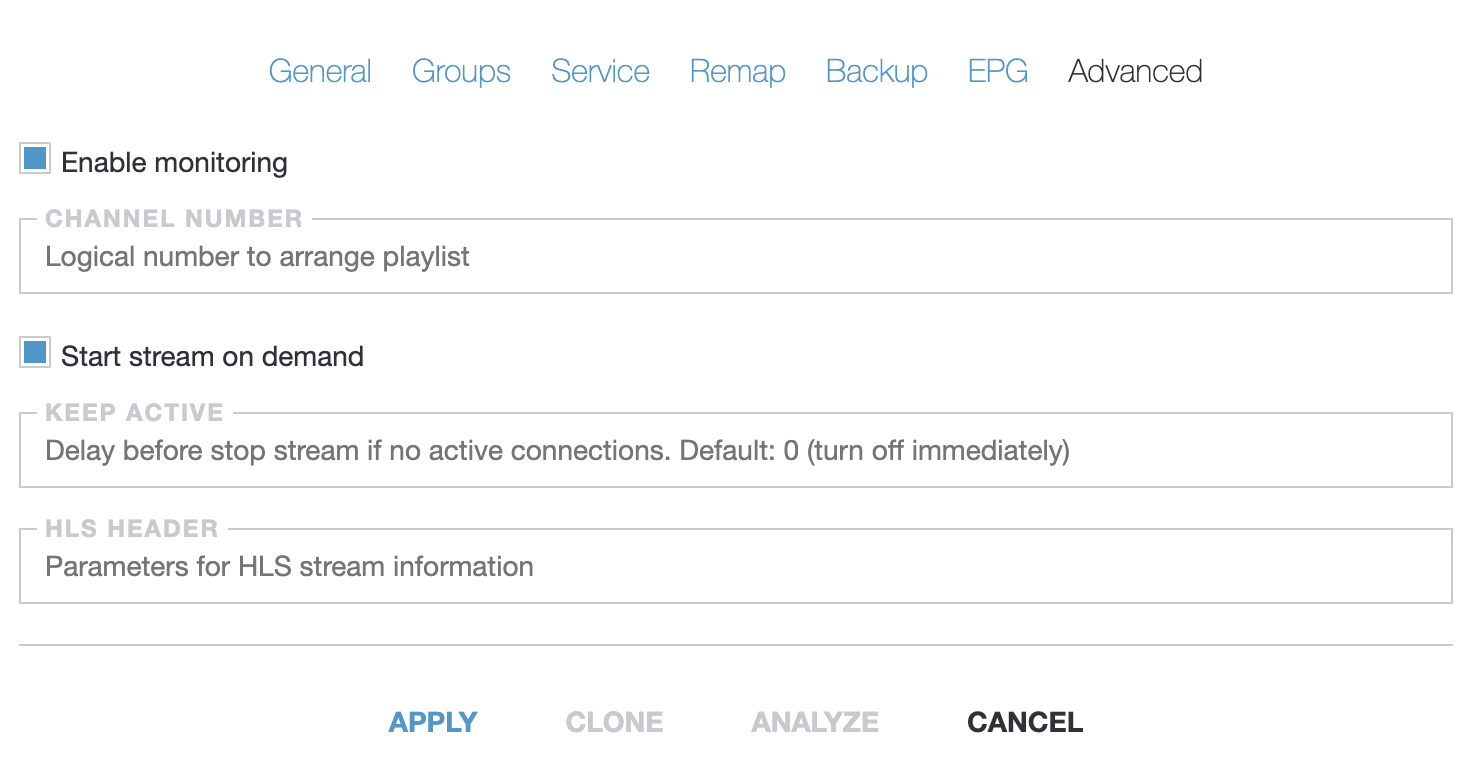Go to the Remap tab
The height and width of the screenshot is (776, 1472).
pos(737,71)
